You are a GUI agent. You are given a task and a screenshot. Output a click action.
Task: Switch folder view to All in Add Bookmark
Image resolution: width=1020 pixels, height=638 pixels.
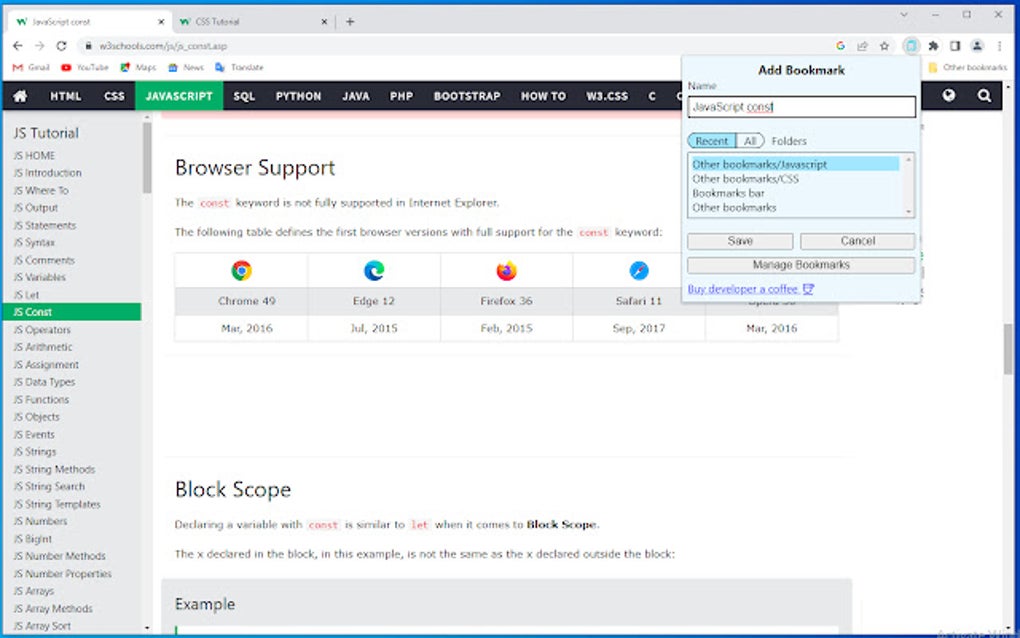click(x=751, y=141)
